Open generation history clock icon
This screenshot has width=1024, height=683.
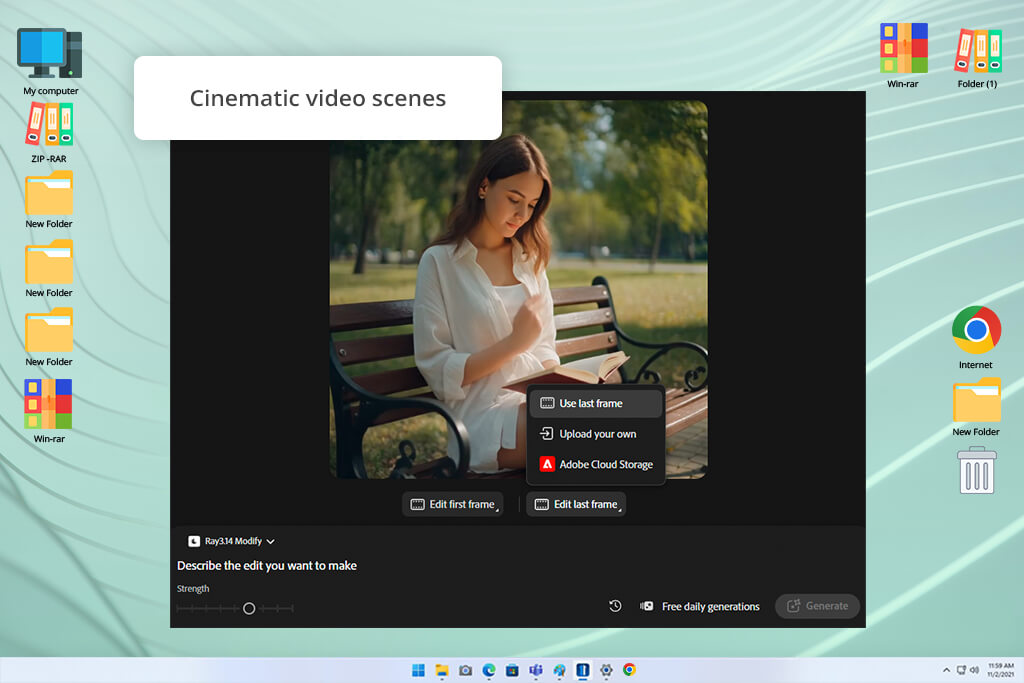[x=615, y=606]
